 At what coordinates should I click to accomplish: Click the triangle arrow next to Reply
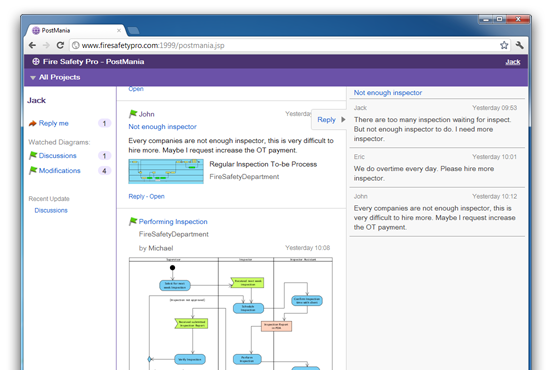(x=343, y=120)
